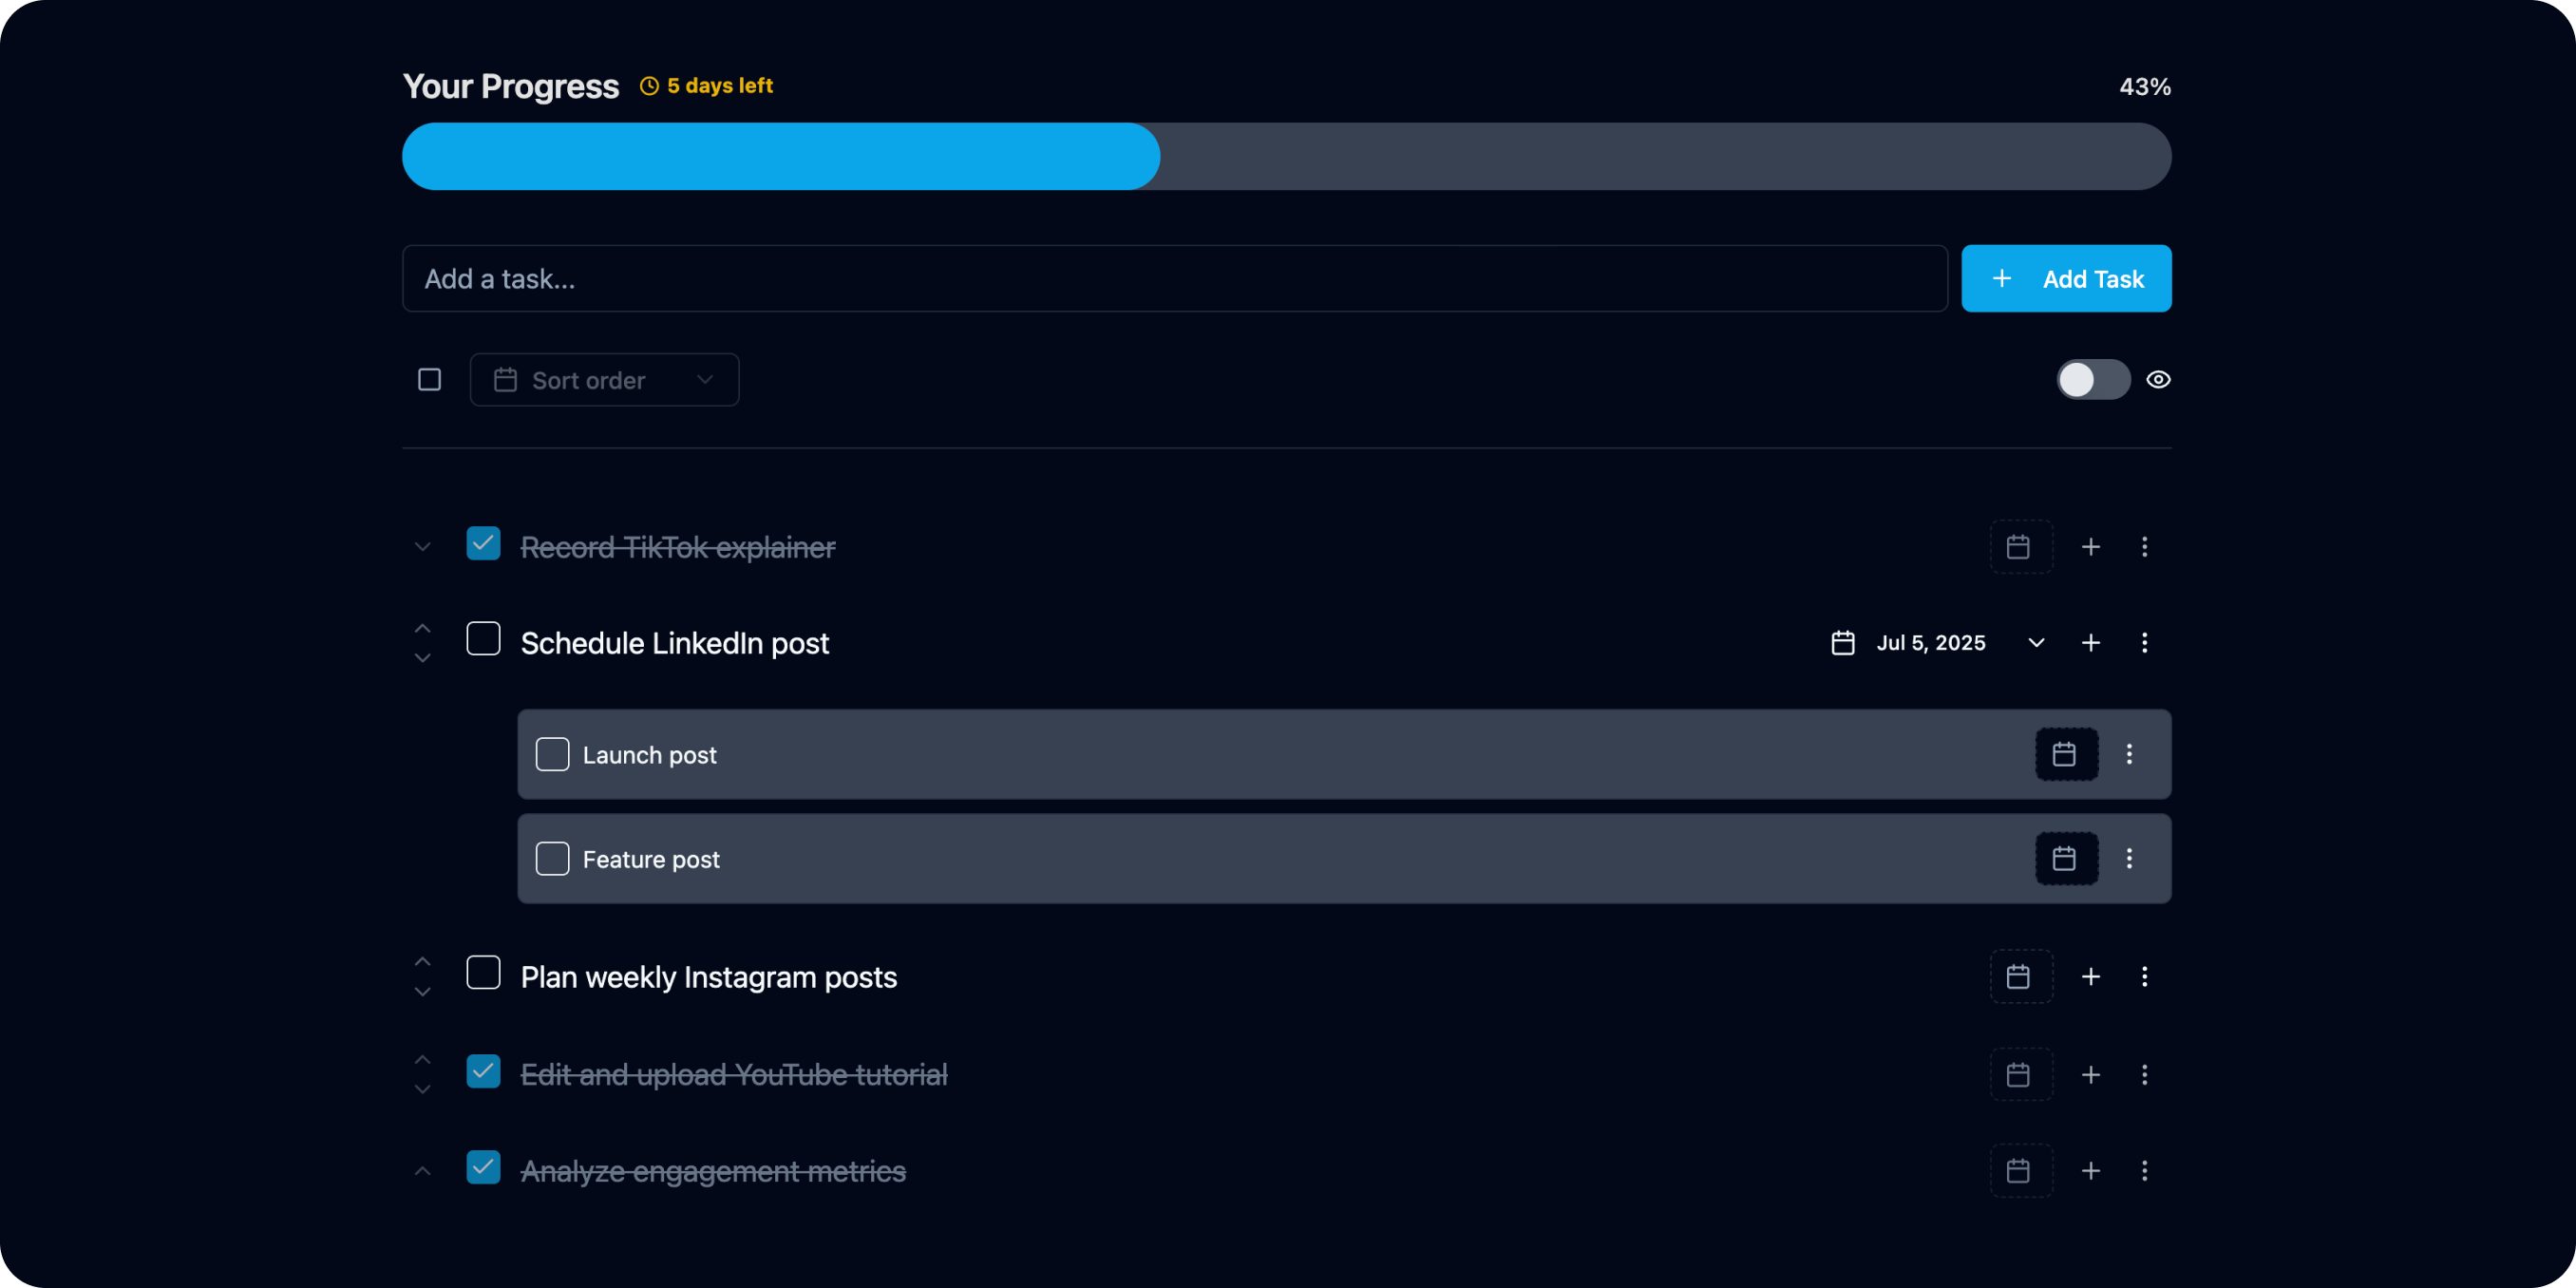Click calendar icon on Record TikTok explainer
Image resolution: width=2576 pixels, height=1288 pixels.
pos(2019,547)
